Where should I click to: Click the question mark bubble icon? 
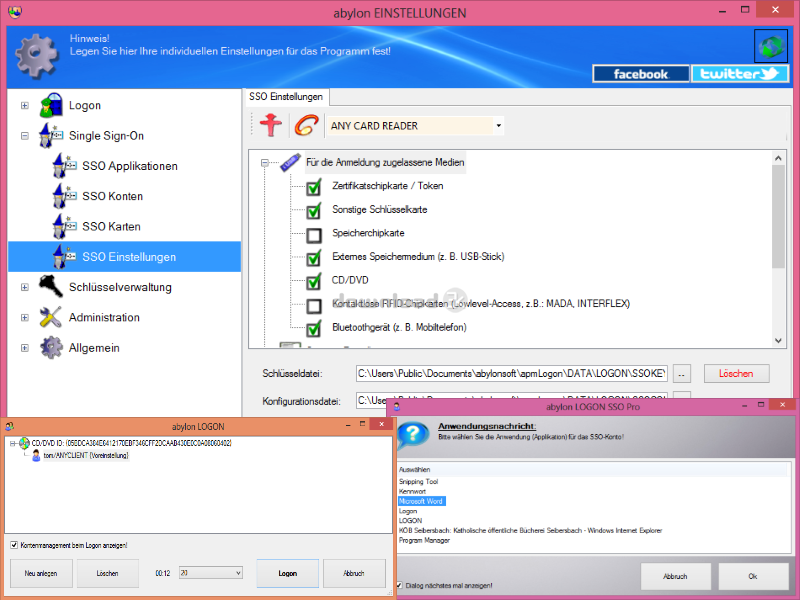coord(412,435)
